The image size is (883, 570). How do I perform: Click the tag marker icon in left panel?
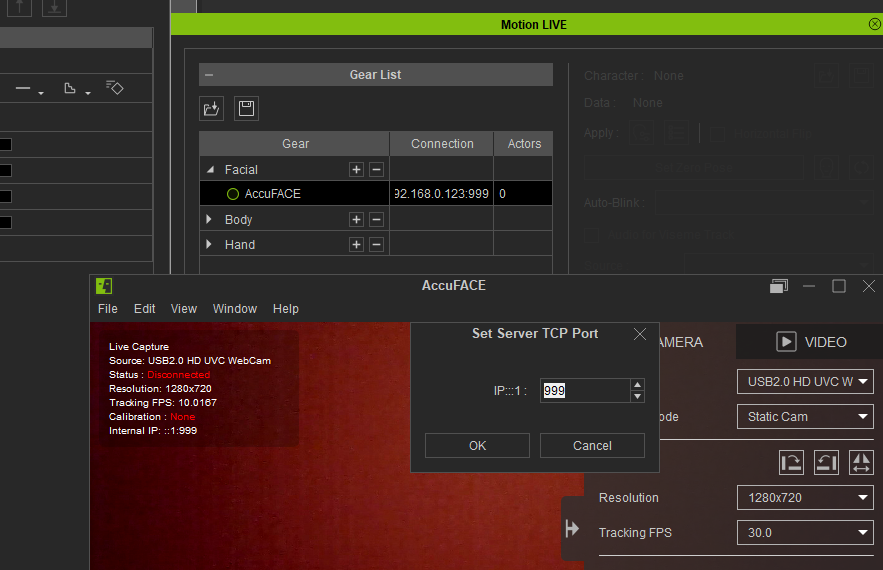(x=115, y=88)
